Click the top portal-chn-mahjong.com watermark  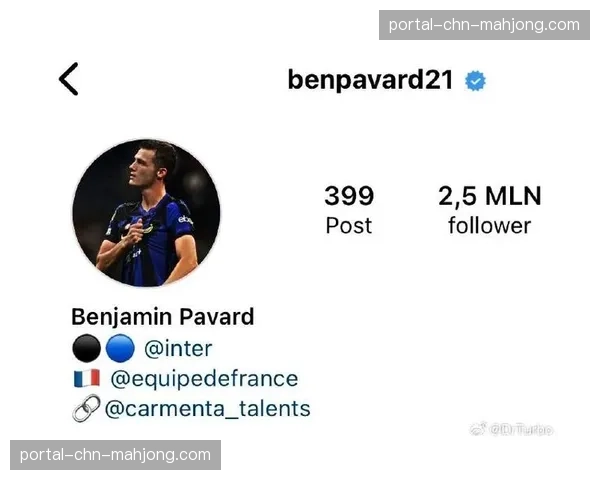484,25
